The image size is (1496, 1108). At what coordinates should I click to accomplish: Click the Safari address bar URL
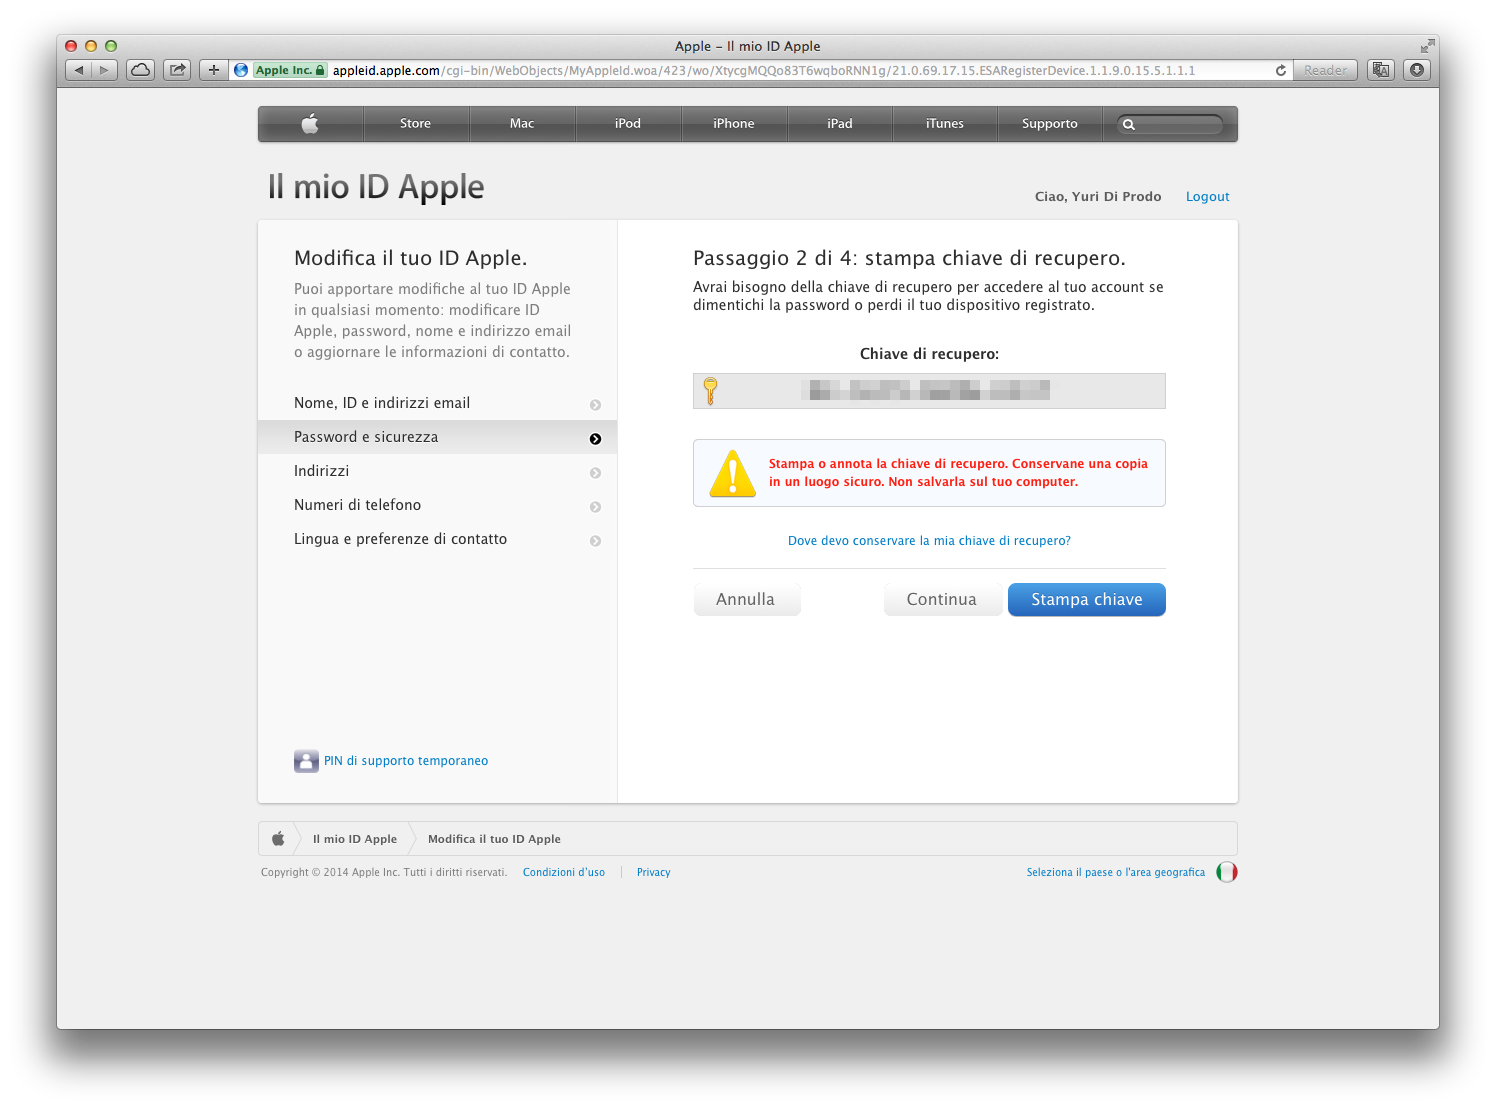[x=764, y=70]
